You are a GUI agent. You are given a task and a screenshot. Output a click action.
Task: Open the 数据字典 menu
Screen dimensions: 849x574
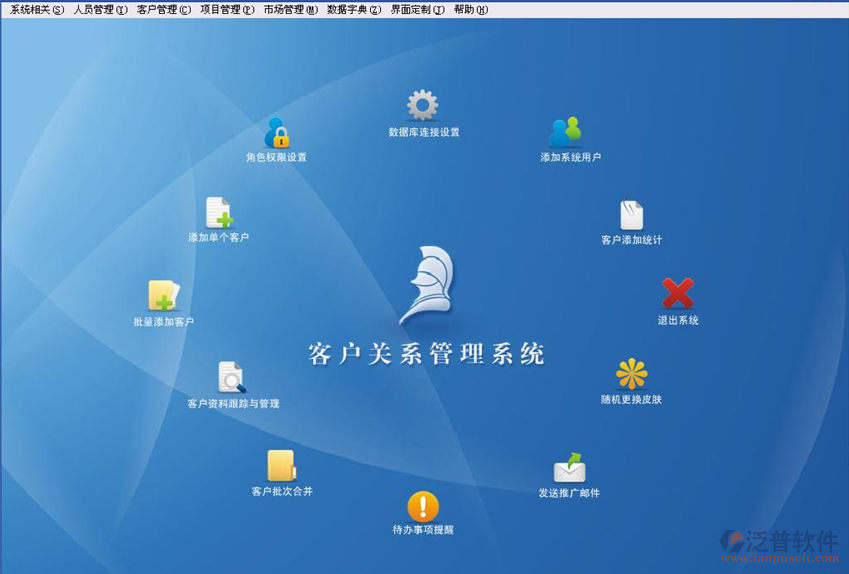point(354,9)
